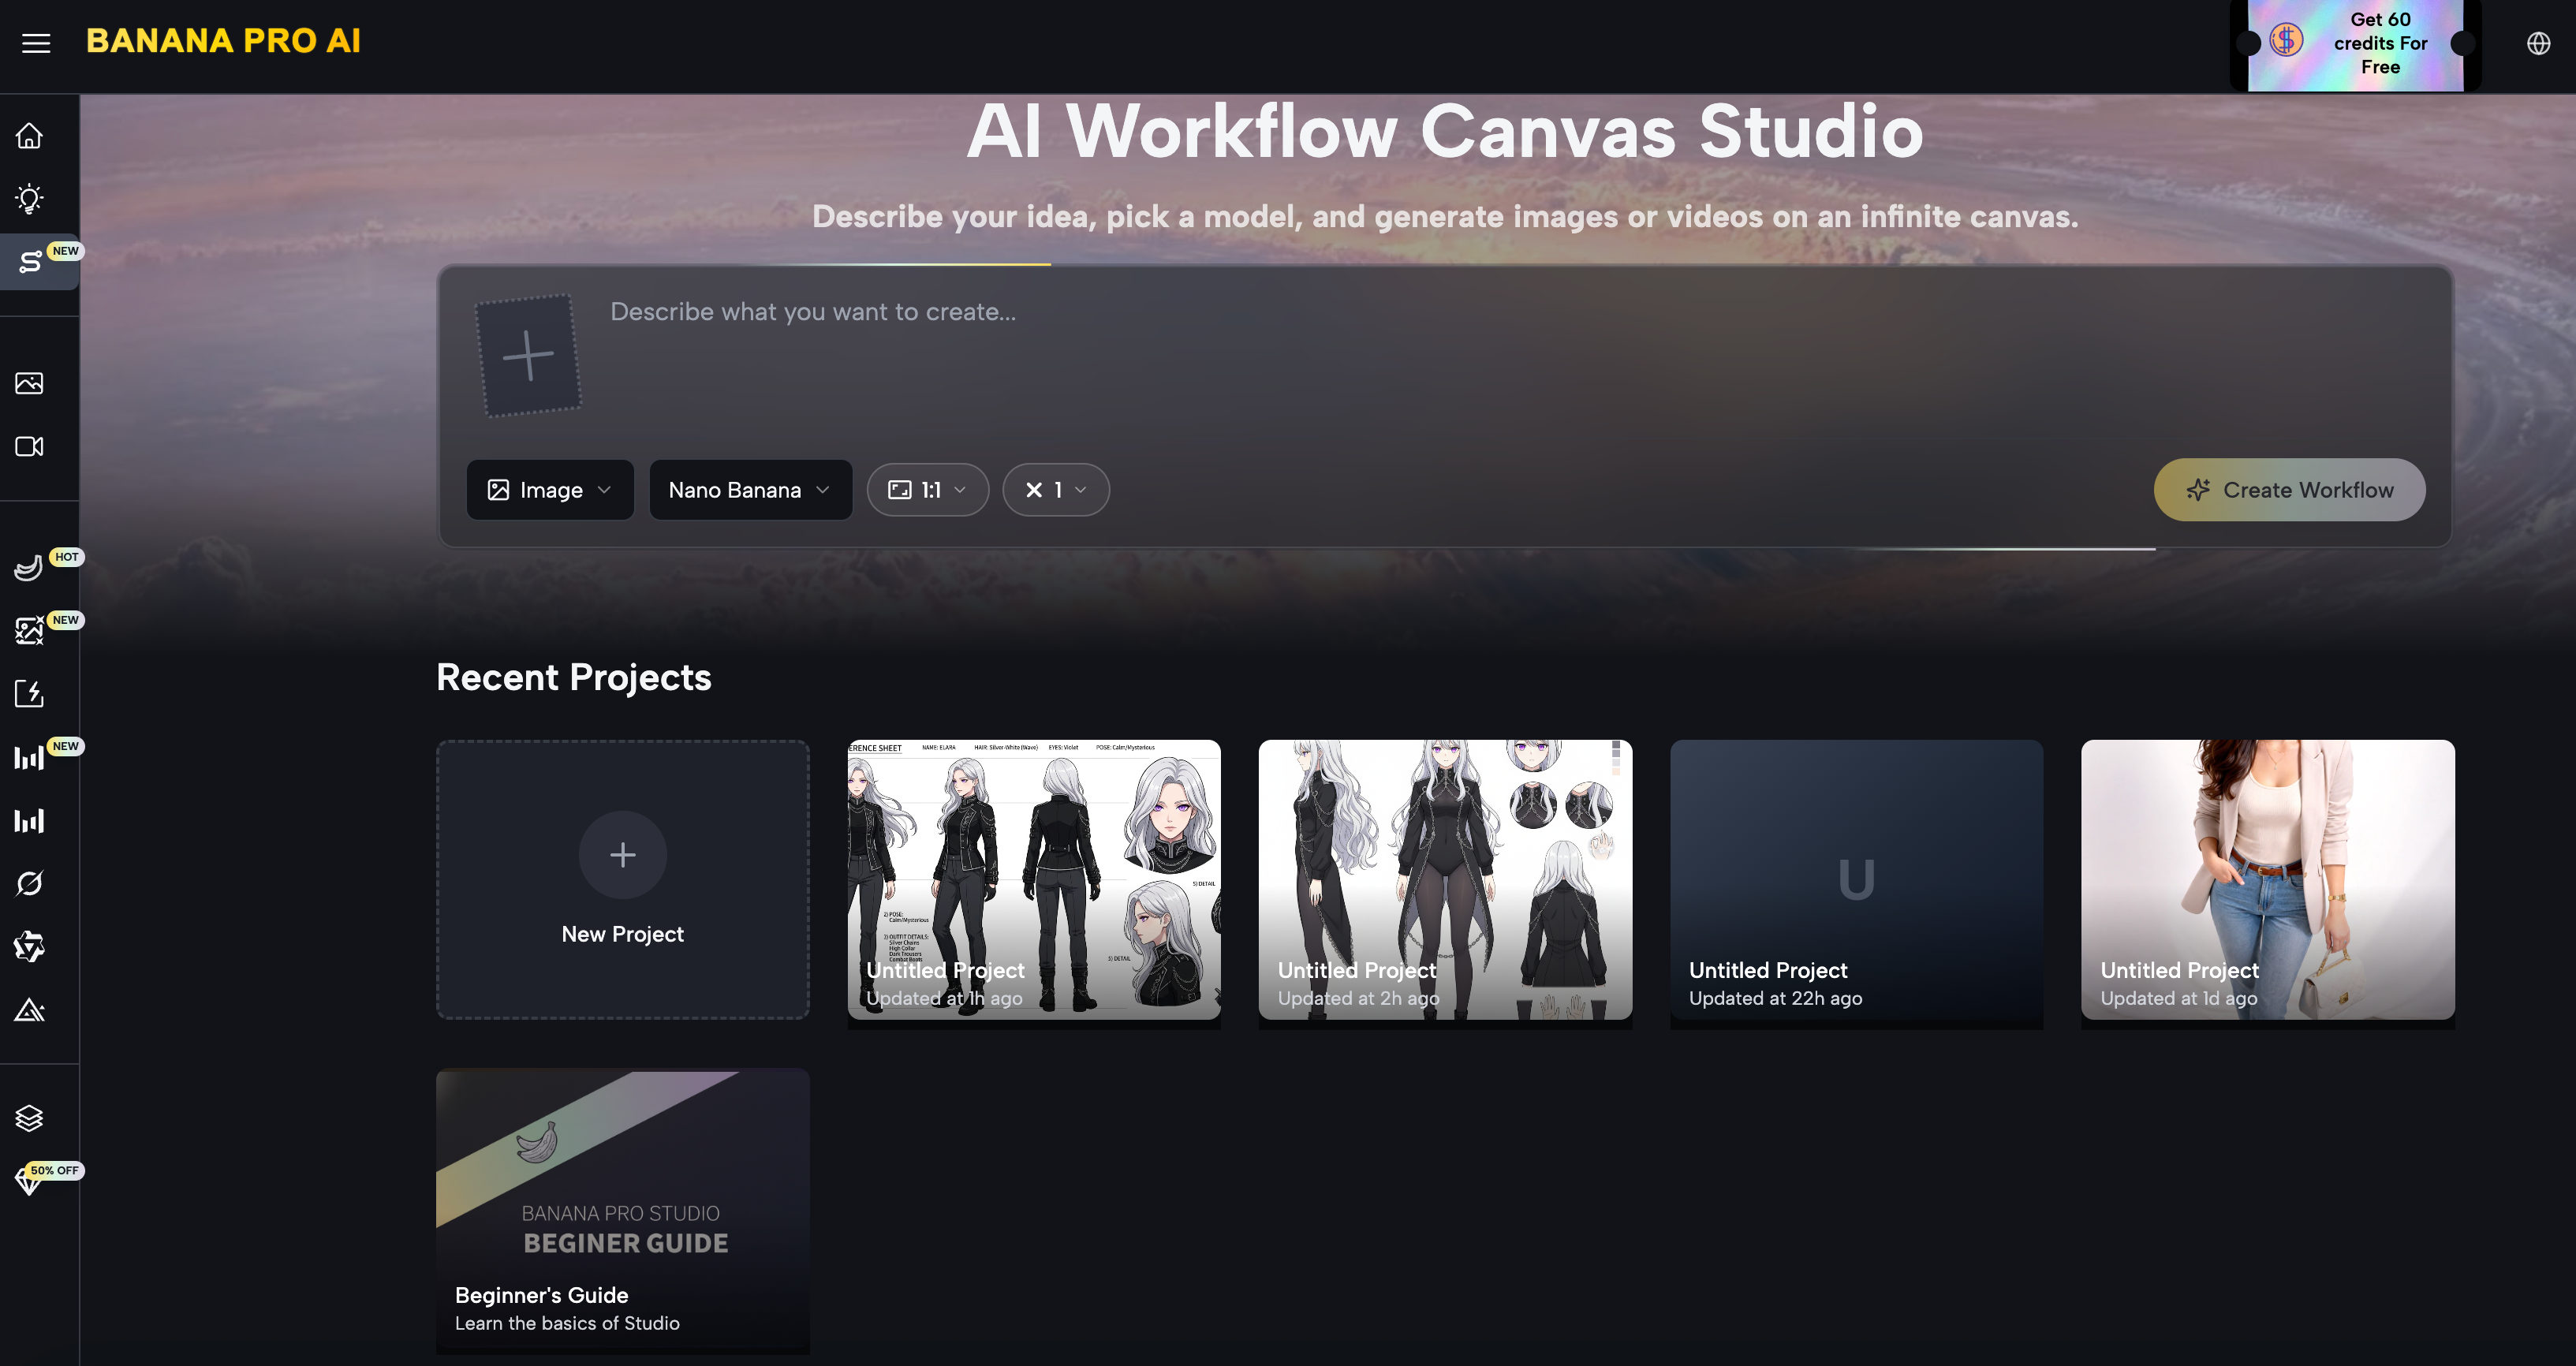Open the video camera sidebar icon
Screen dimensions: 2576x1366
pos(29,446)
